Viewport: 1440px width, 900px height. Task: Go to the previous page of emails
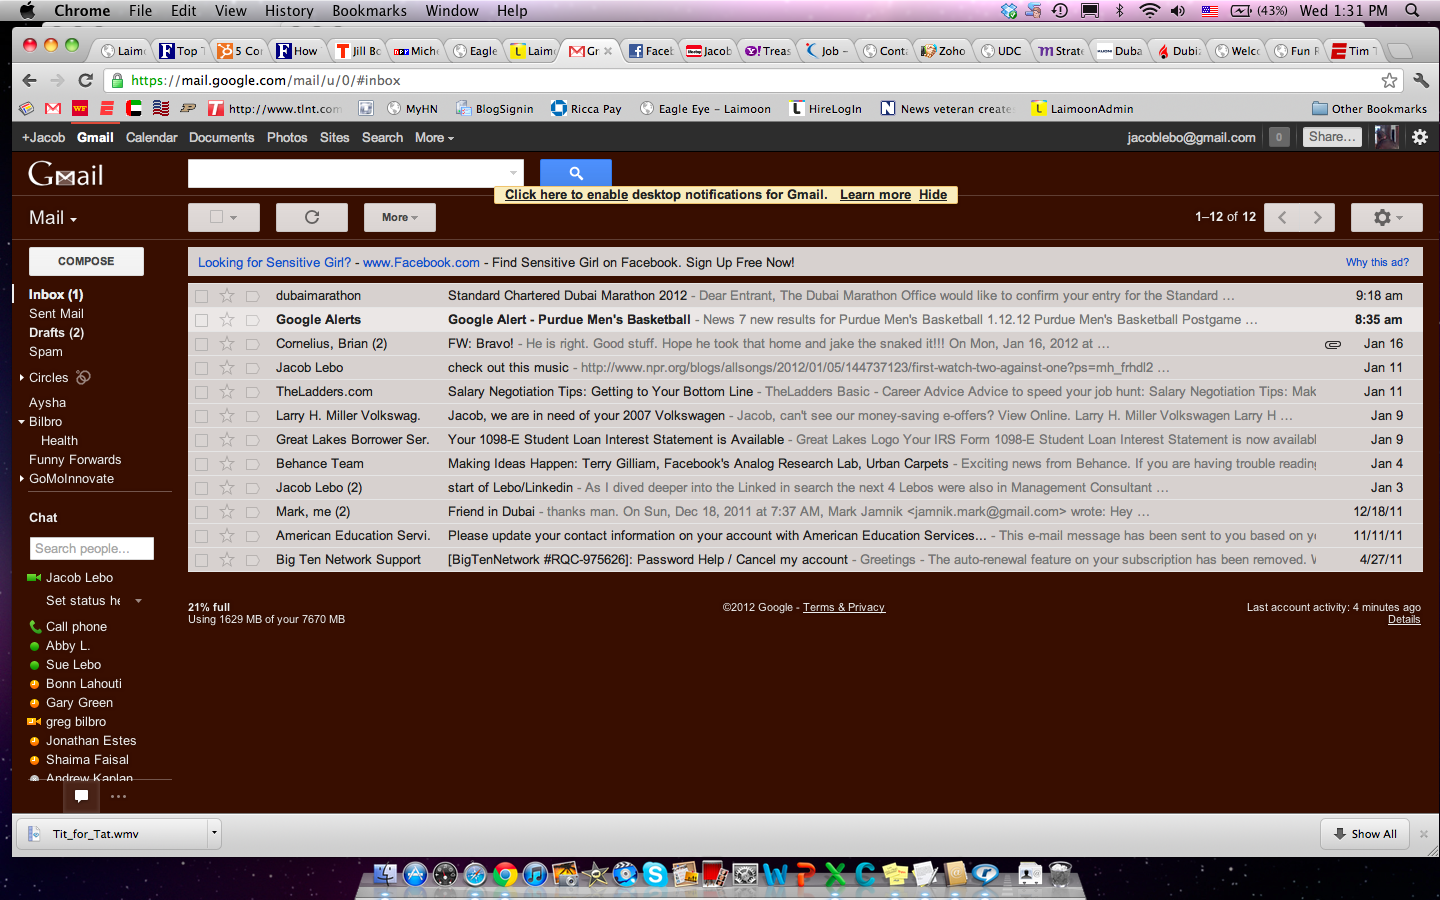click(1282, 217)
